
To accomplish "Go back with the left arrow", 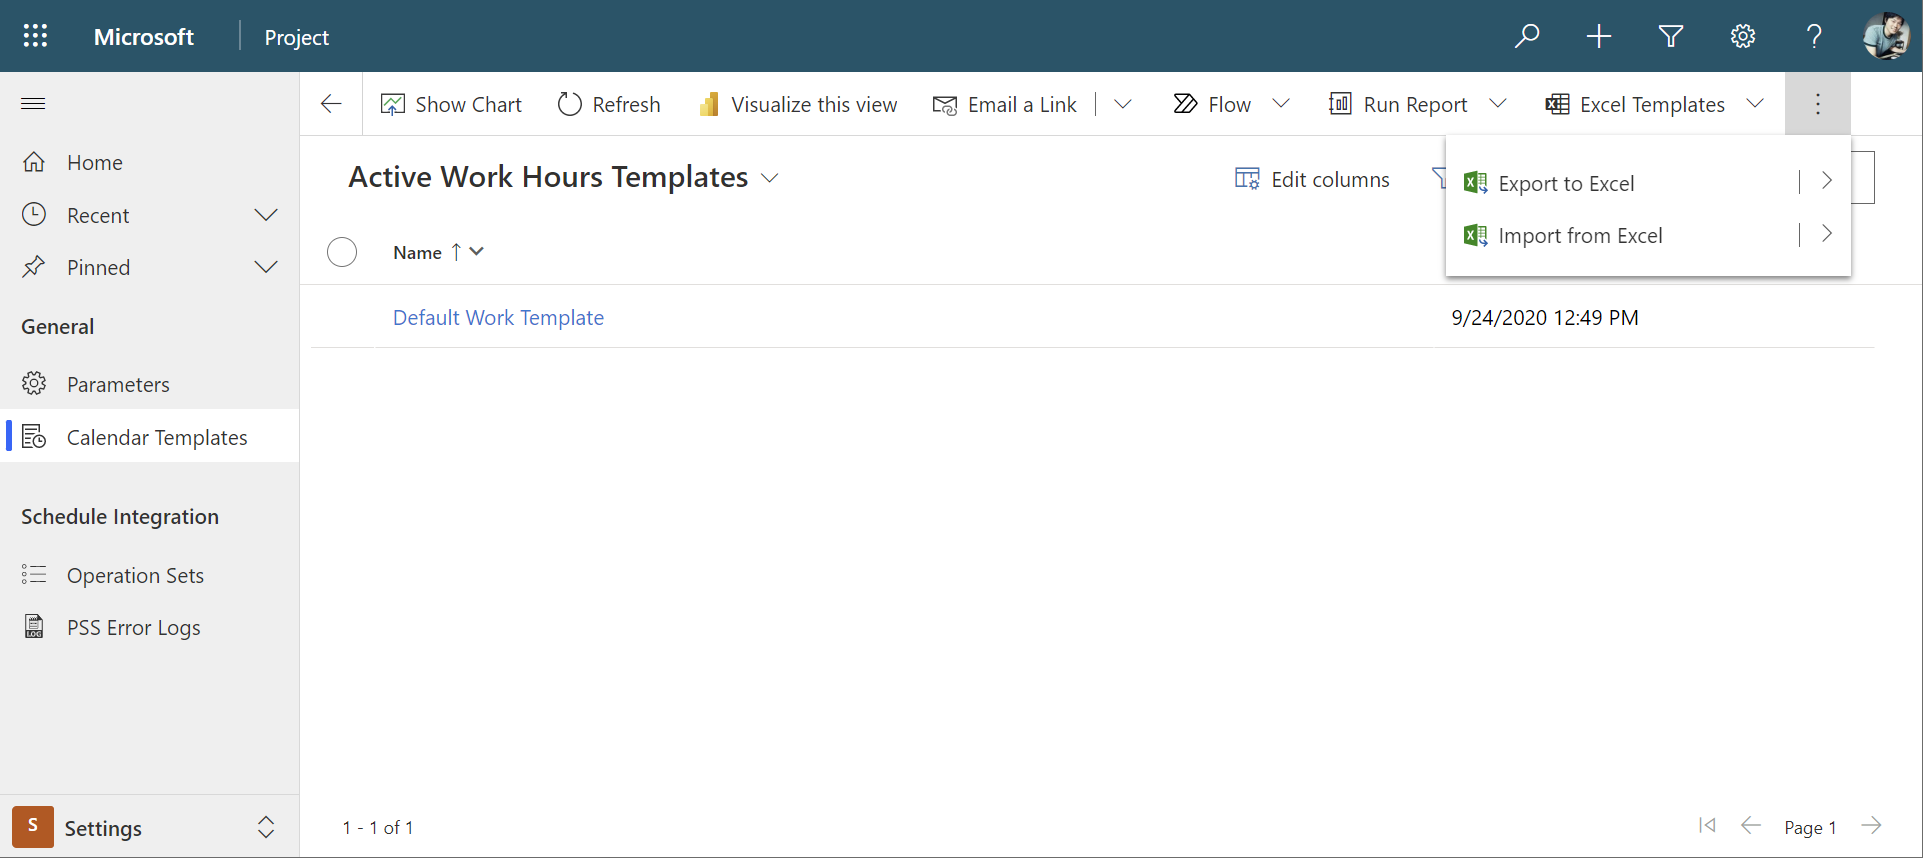I will click(331, 104).
